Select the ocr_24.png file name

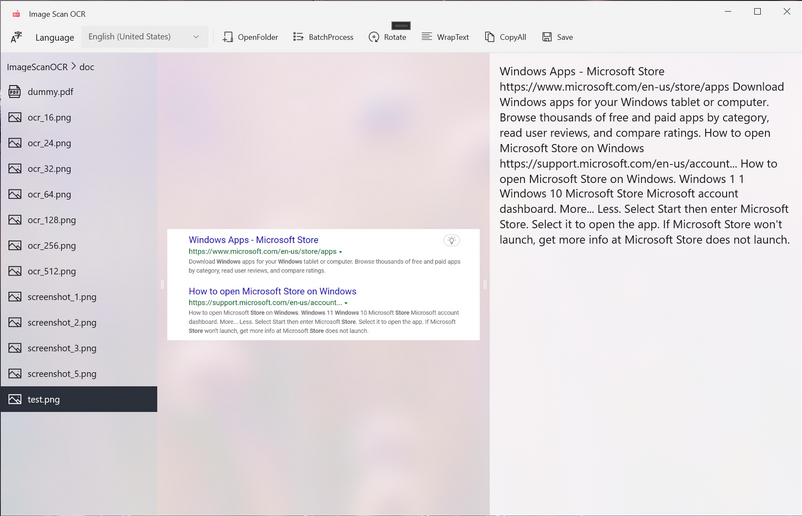pyautogui.click(x=49, y=143)
